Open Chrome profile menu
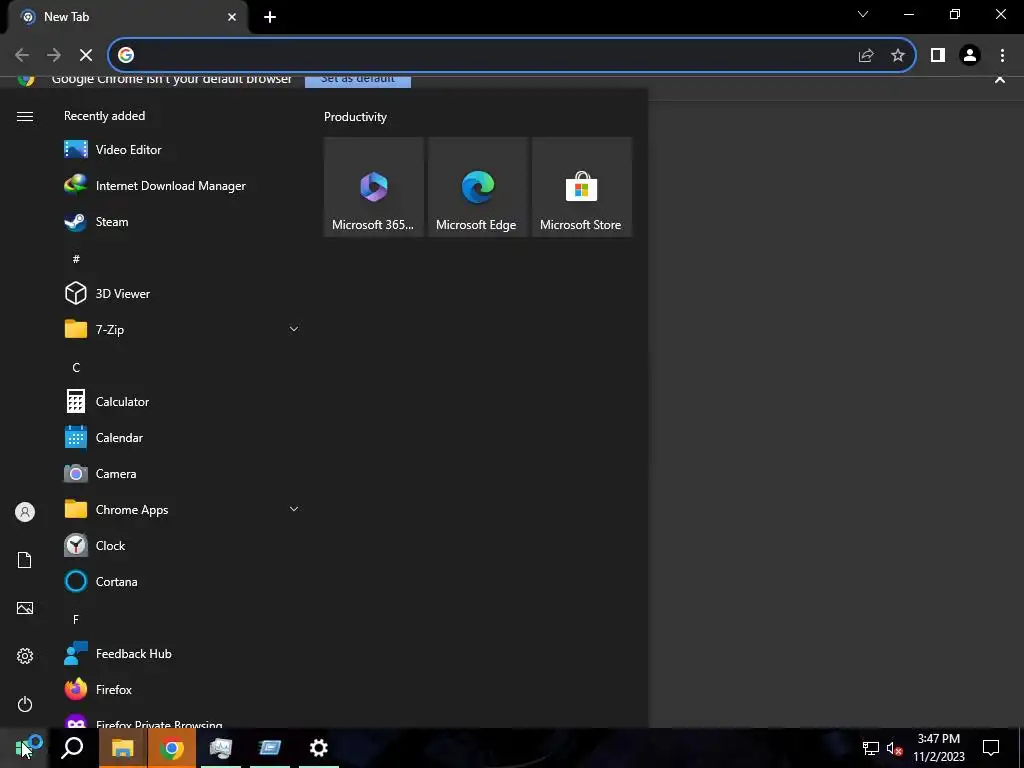This screenshot has height=768, width=1024. pos(970,55)
